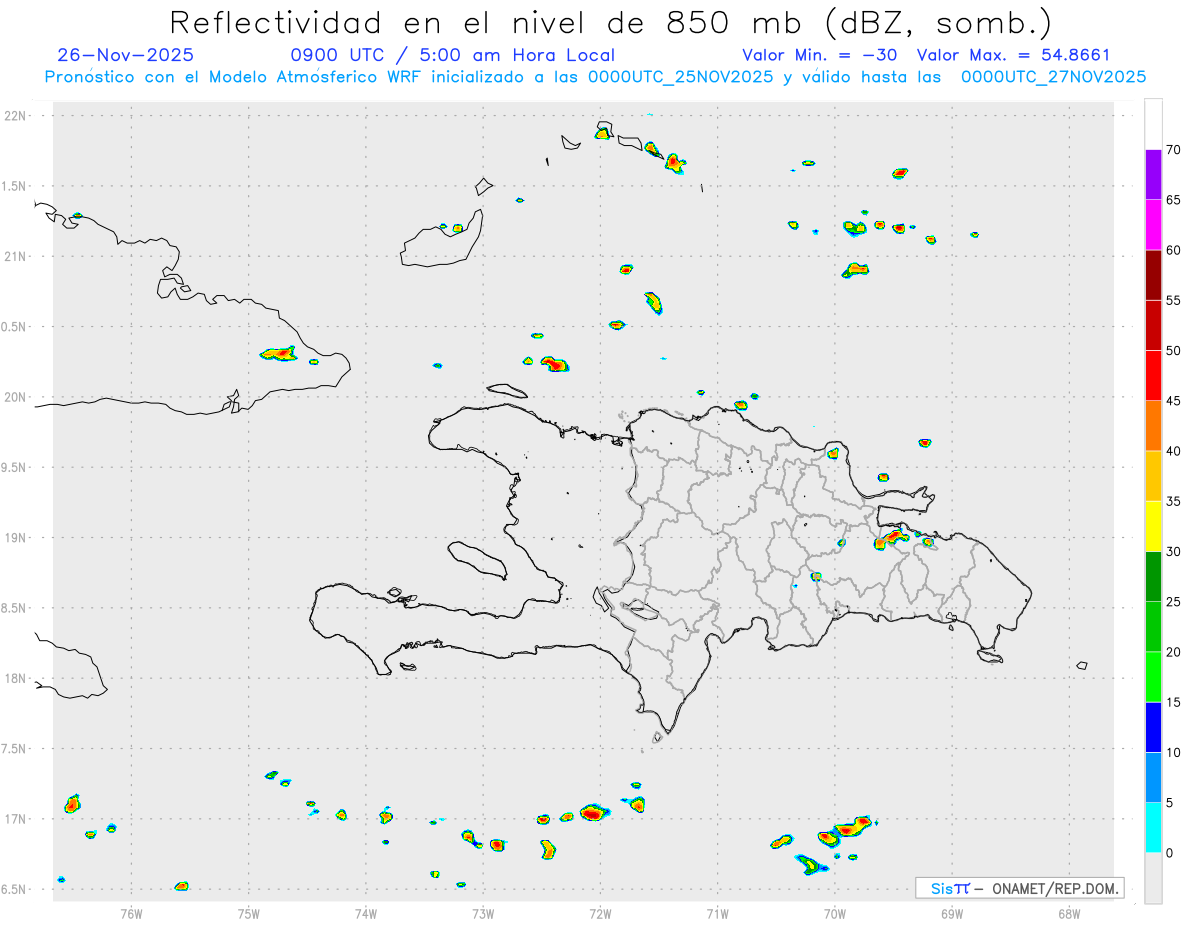Click the longitude label '70W'
The height and width of the screenshot is (927, 1200).
point(835,912)
